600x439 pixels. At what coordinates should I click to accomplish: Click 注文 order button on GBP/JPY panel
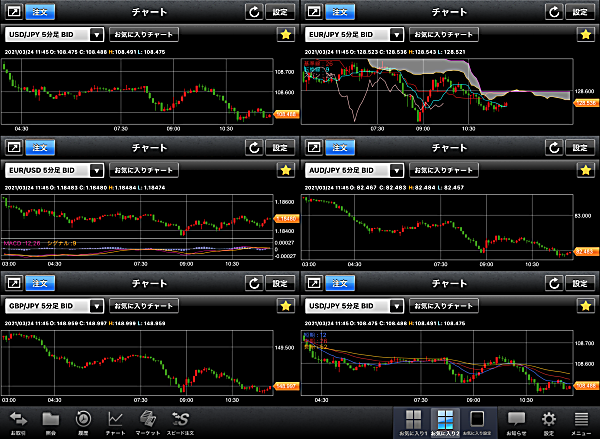pyautogui.click(x=40, y=283)
